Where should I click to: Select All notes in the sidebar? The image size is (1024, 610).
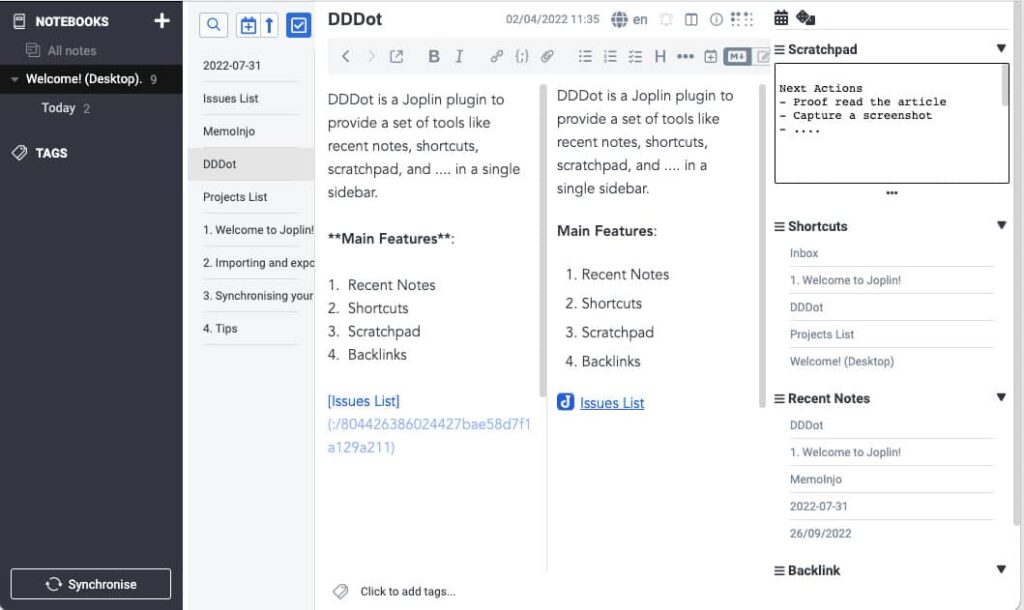coord(72,50)
